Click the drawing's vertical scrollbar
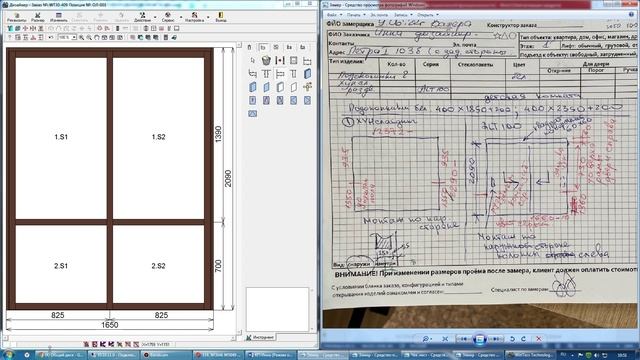Screen dimensions: 640x360 (x=239, y=188)
